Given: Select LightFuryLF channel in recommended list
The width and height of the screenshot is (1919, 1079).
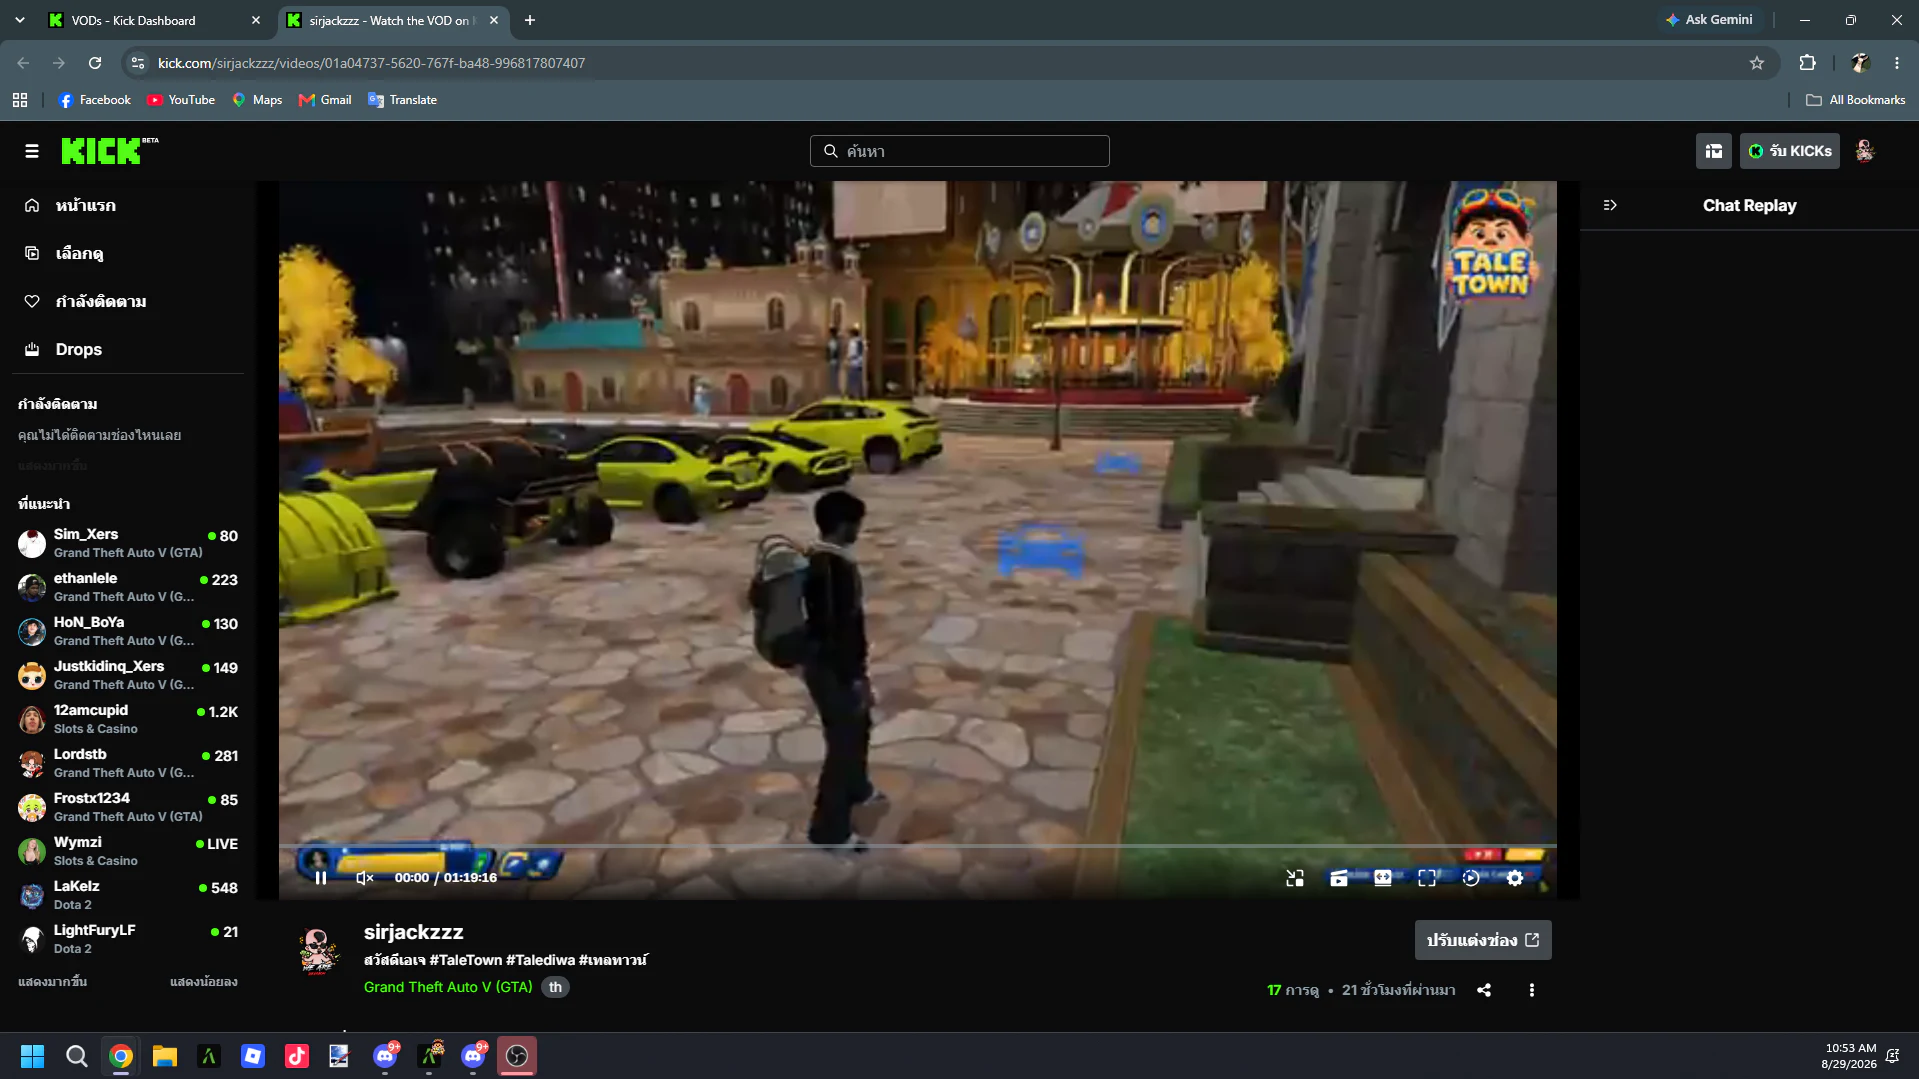Looking at the screenshot, I should click(128, 939).
